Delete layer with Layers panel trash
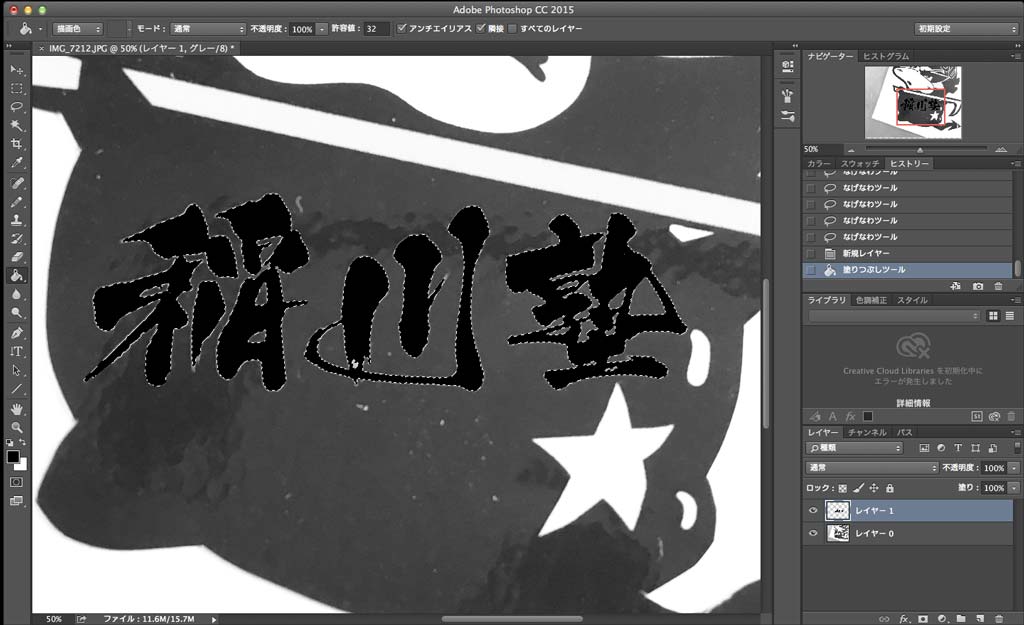 [999, 618]
